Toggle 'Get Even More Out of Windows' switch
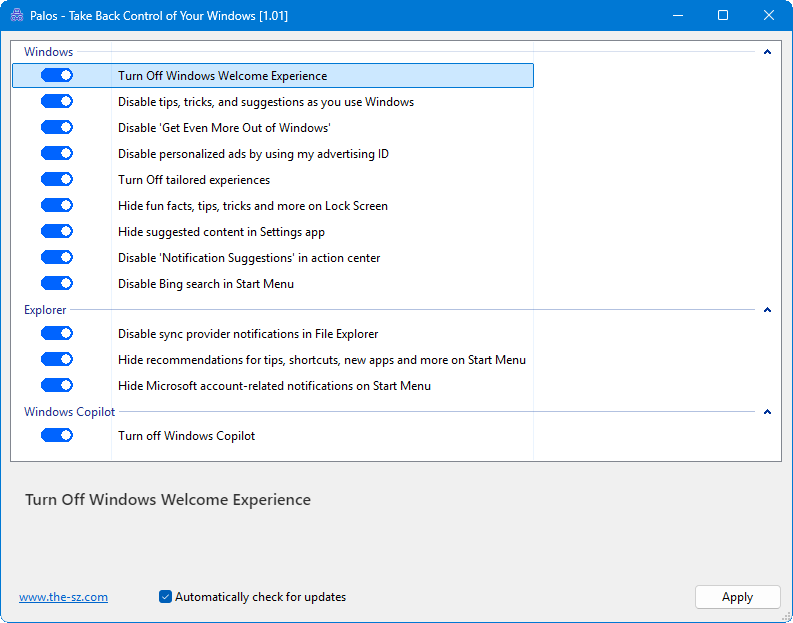The image size is (793, 623). [x=57, y=127]
